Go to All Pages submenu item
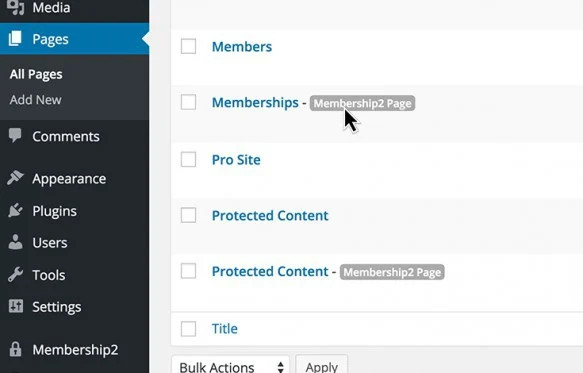This screenshot has height=373, width=583. coord(36,74)
